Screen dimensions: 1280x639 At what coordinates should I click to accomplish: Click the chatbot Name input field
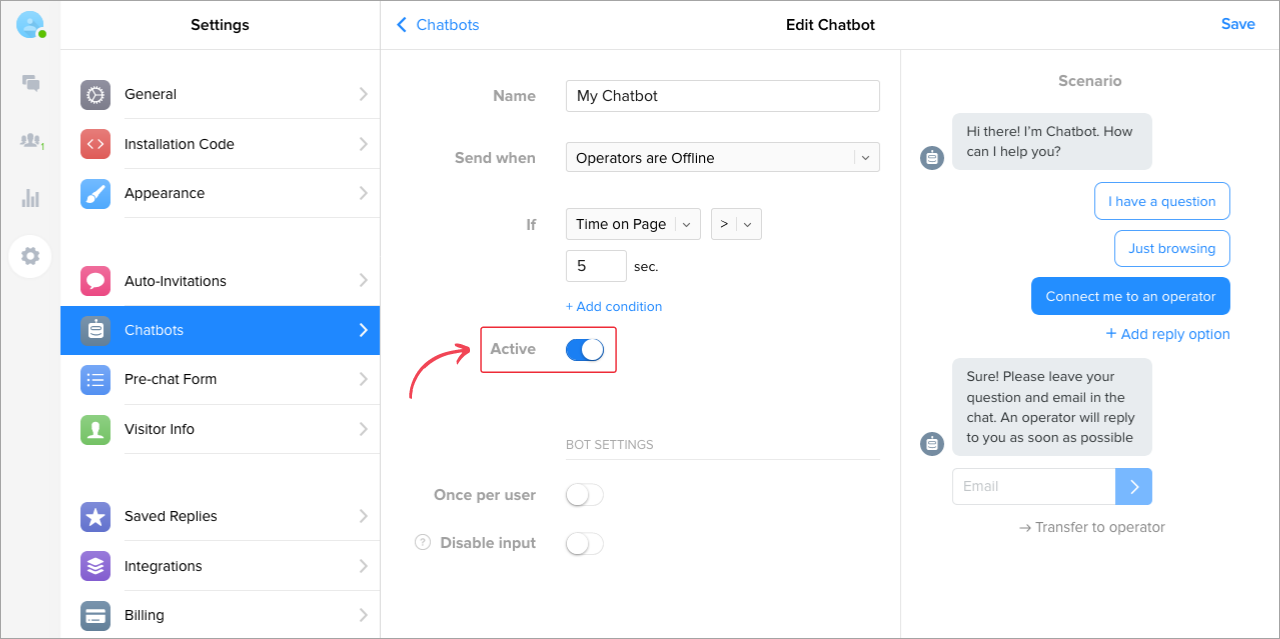(x=722, y=96)
